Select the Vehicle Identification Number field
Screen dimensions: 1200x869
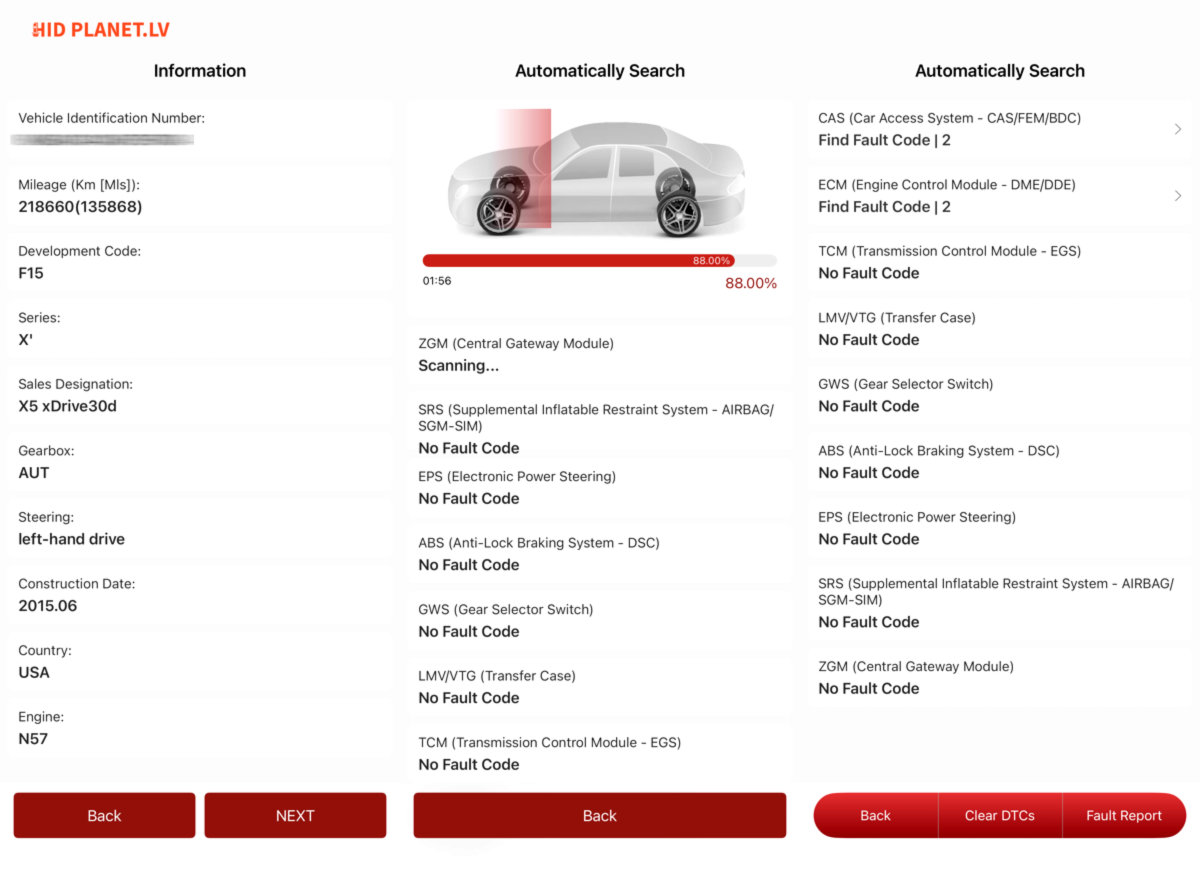200,129
